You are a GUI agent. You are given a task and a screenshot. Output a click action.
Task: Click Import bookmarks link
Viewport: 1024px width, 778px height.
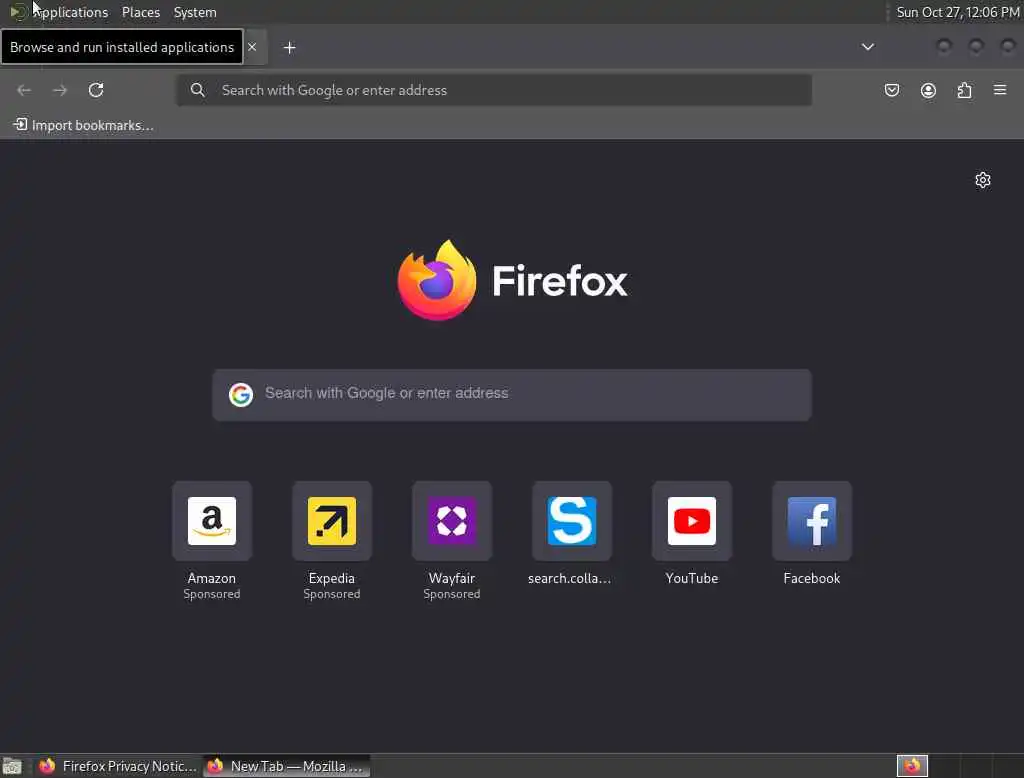(84, 125)
